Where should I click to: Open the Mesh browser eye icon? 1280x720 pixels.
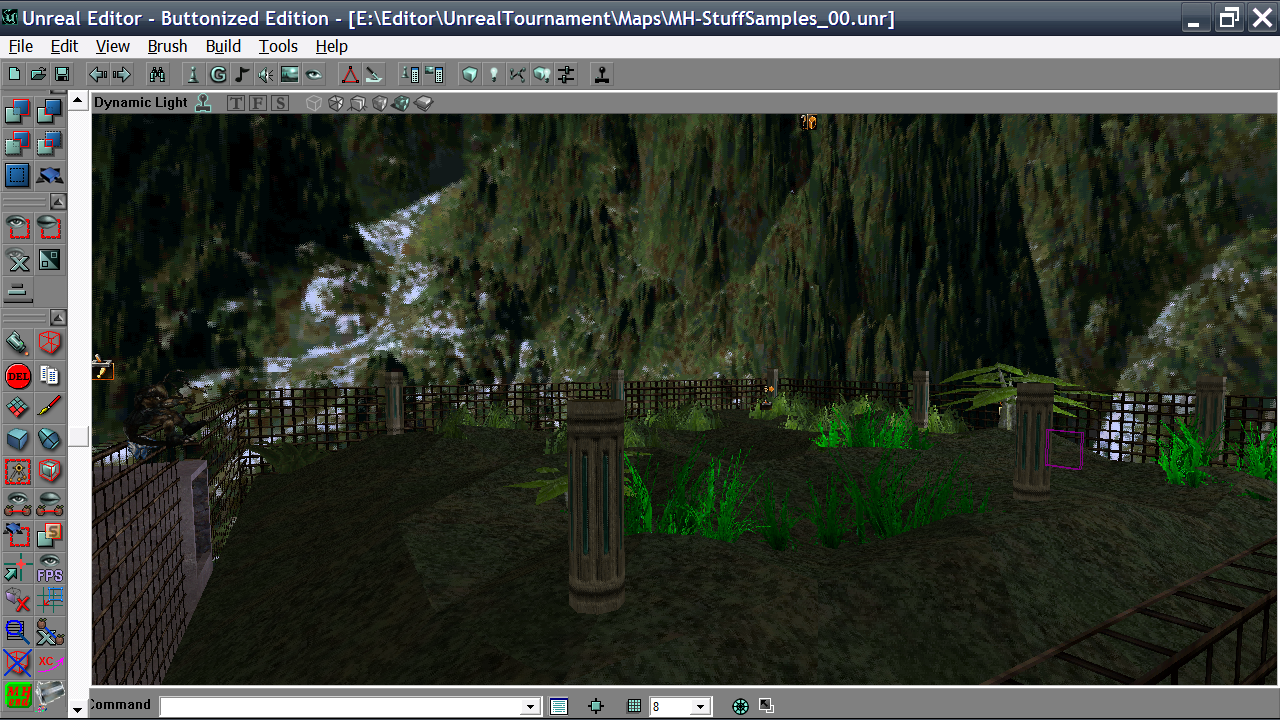pos(314,74)
